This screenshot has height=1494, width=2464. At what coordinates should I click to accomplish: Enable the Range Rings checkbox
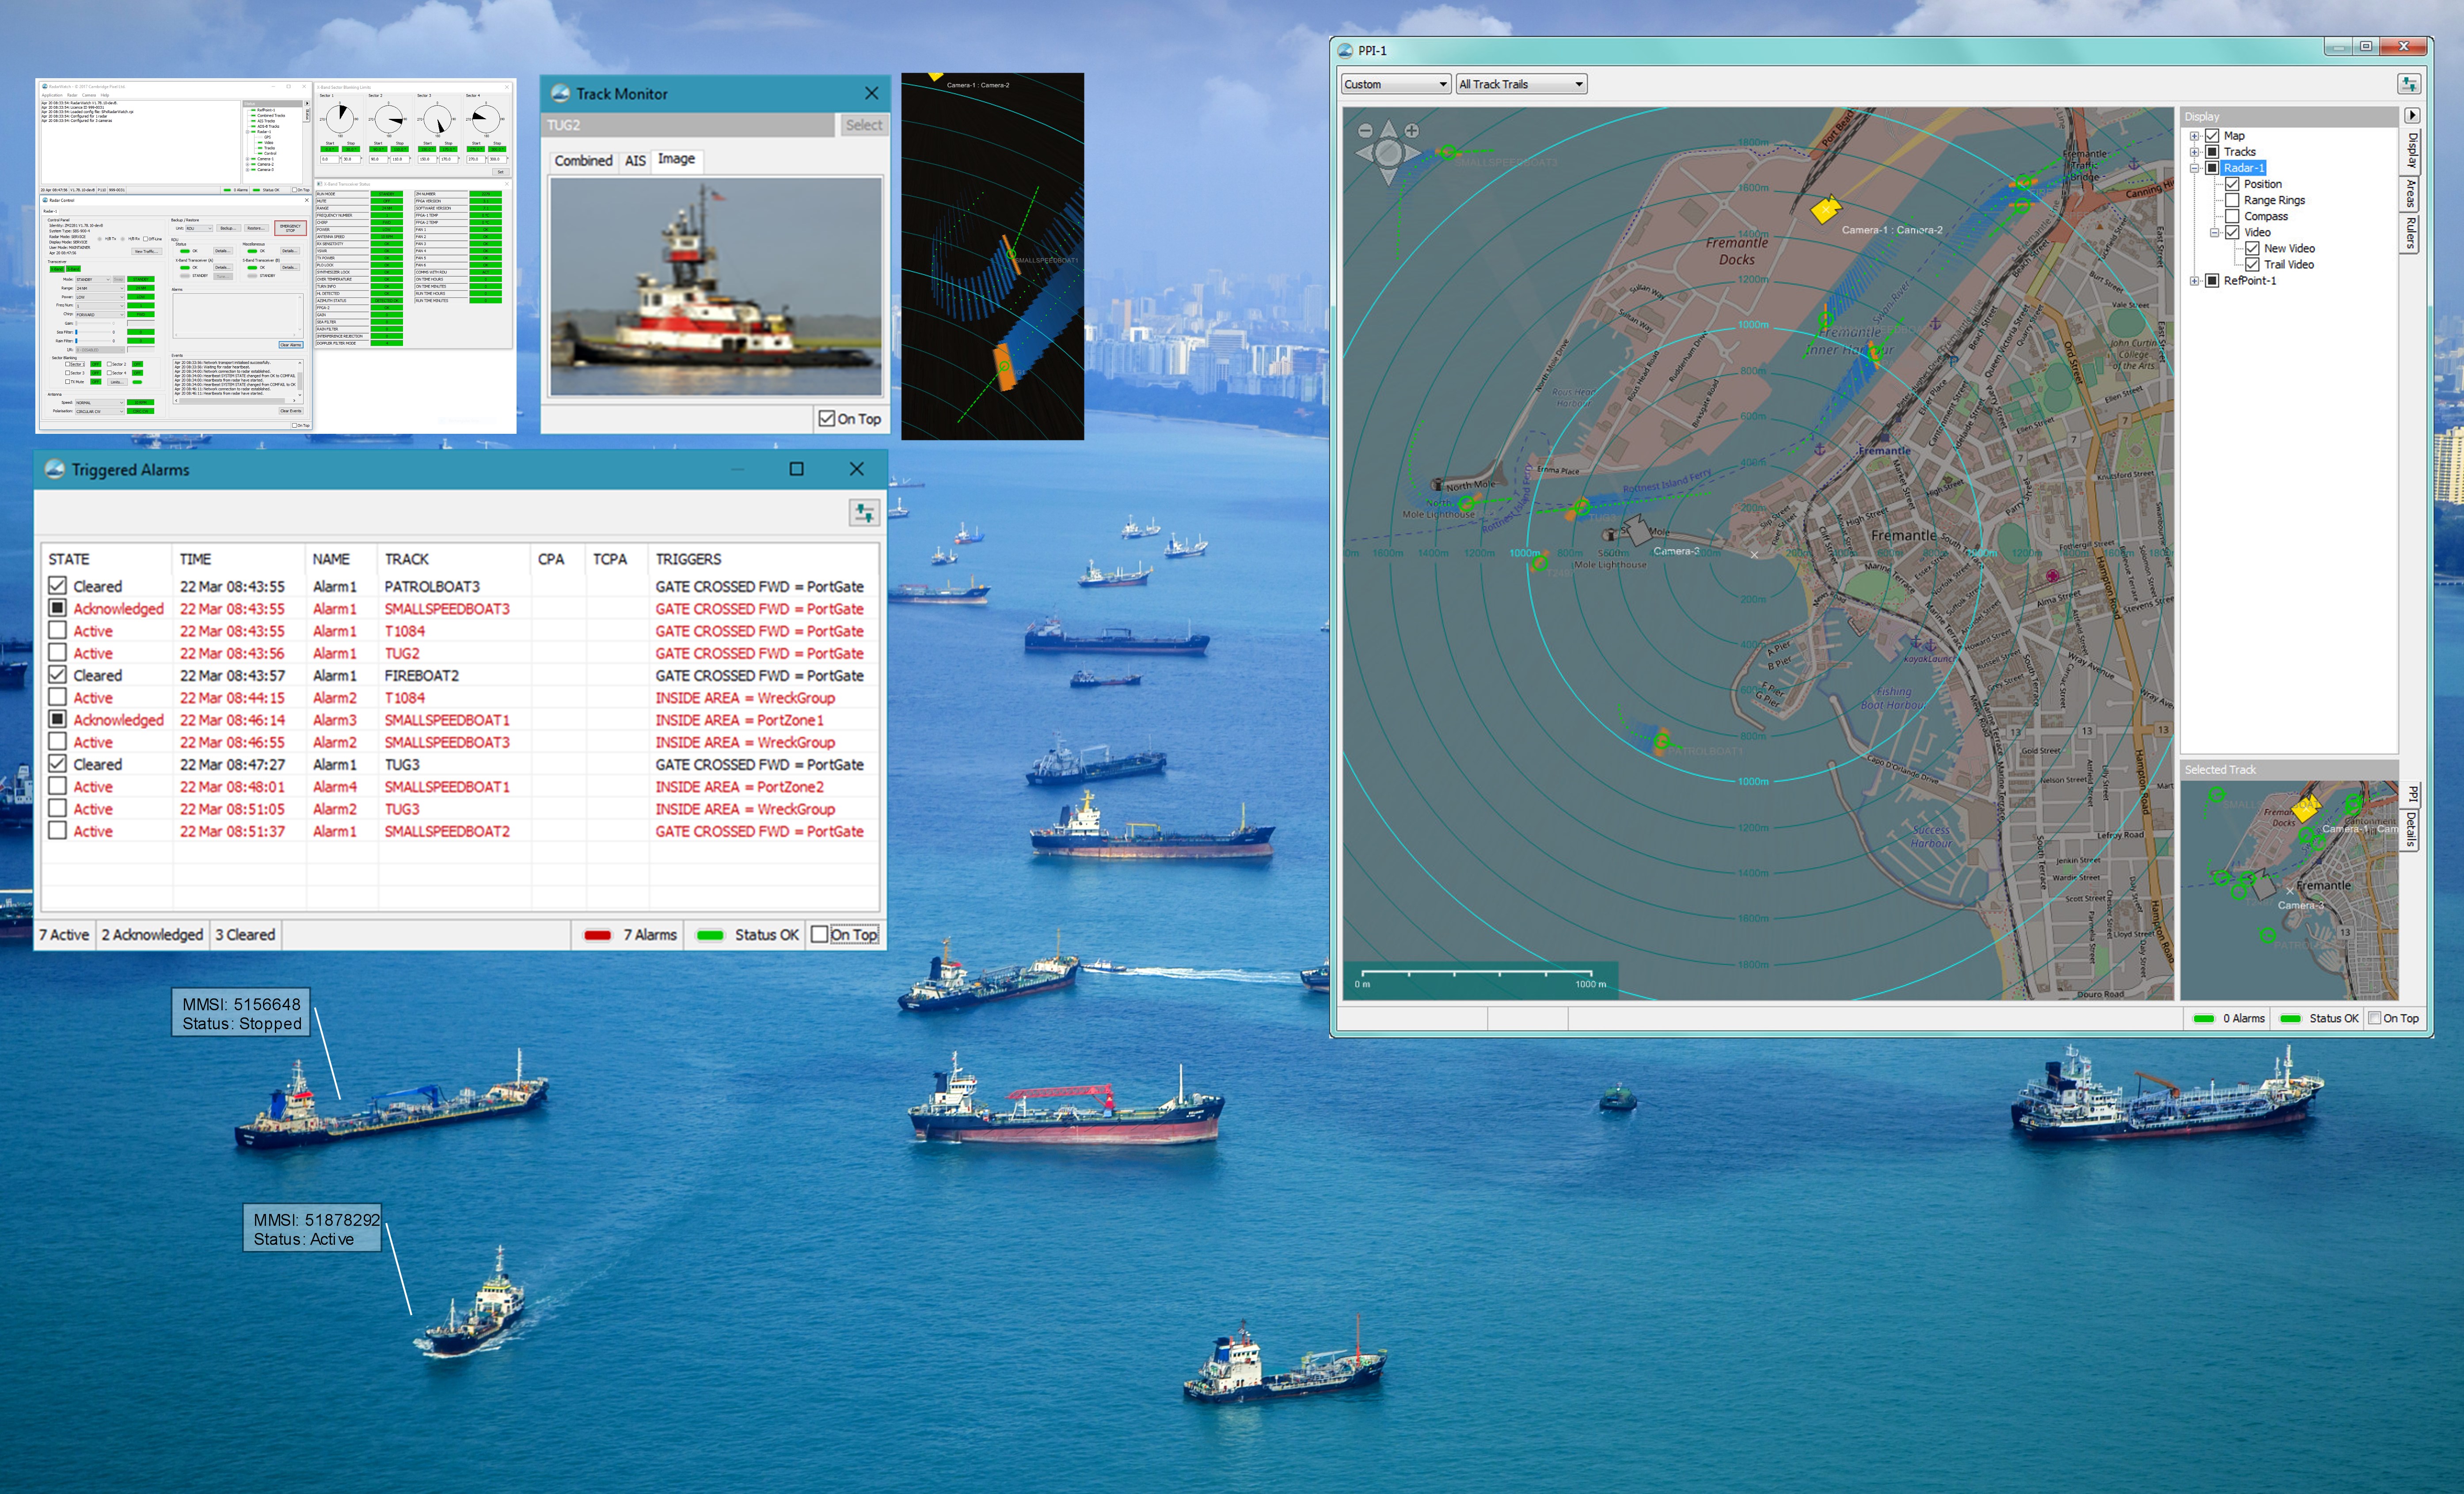coord(2232,200)
